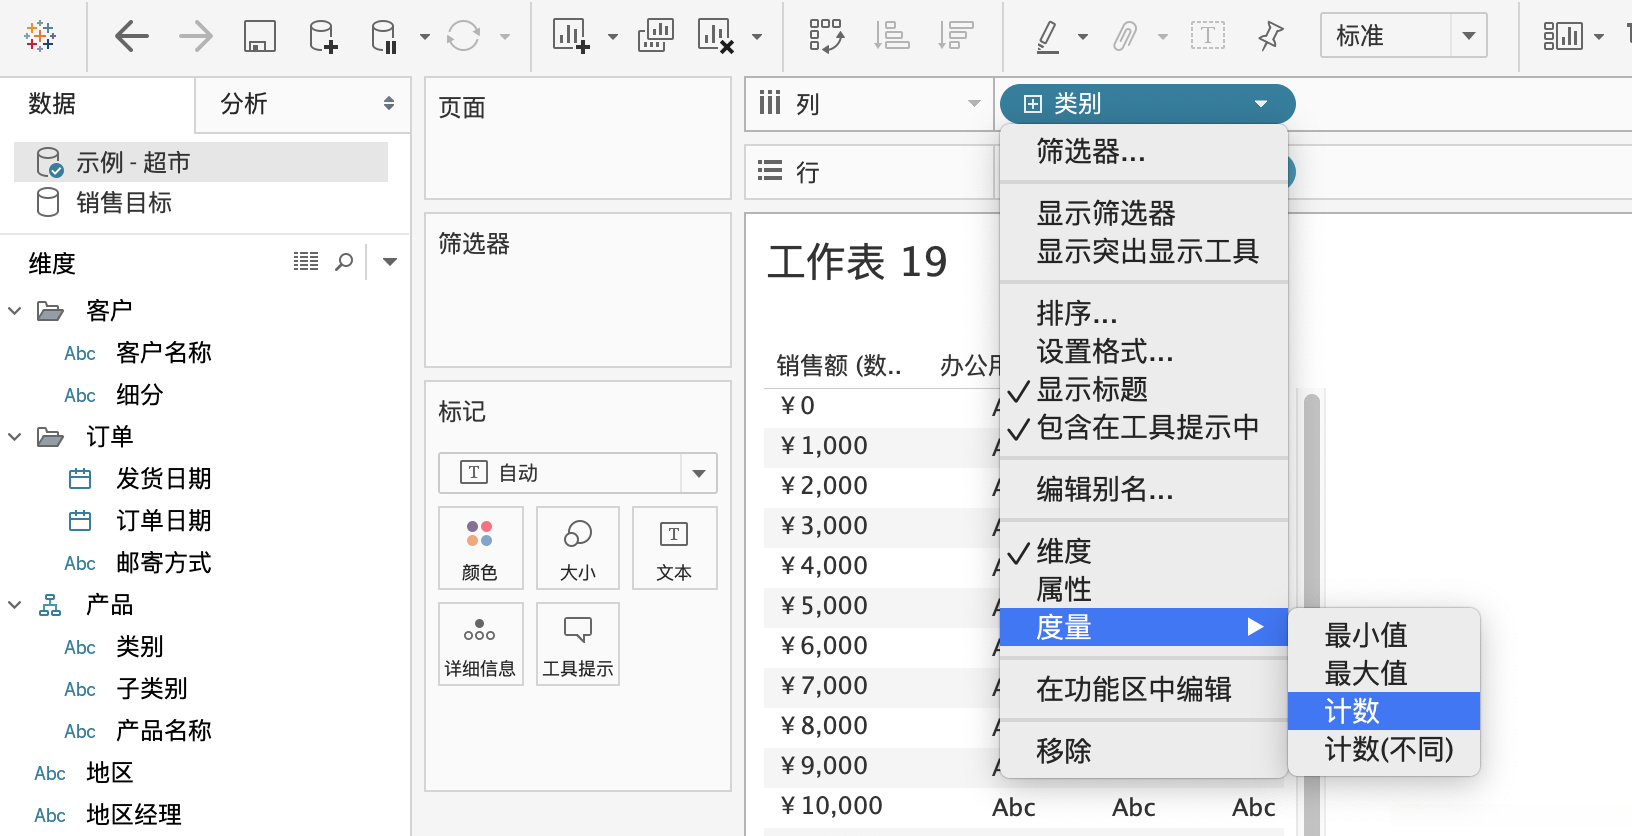Image resolution: width=1632 pixels, height=836 pixels.
Task: Open the Size marks card
Action: tap(578, 548)
